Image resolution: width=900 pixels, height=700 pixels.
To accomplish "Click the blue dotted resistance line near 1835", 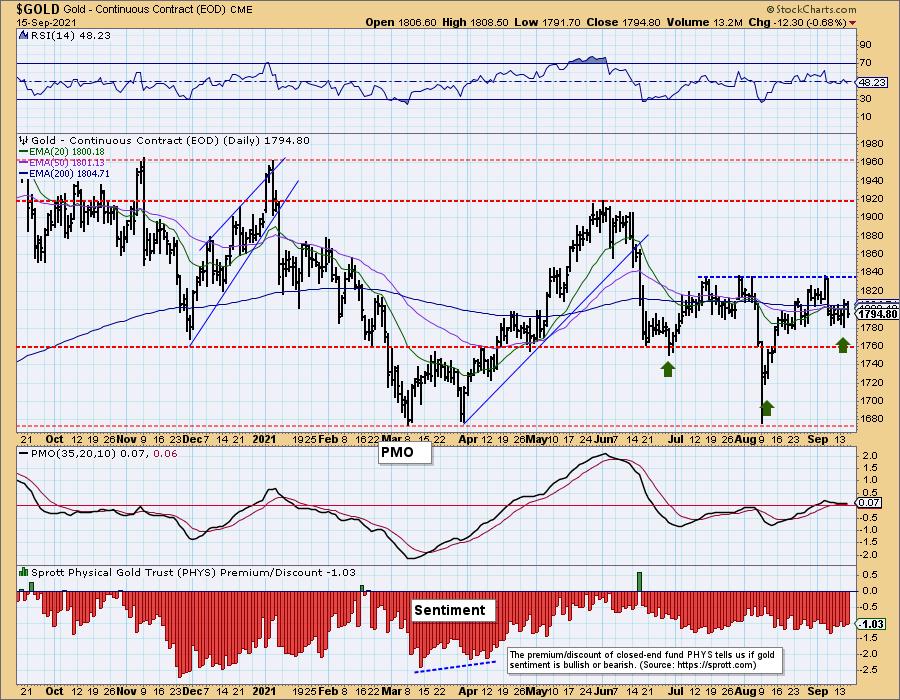I will point(777,277).
